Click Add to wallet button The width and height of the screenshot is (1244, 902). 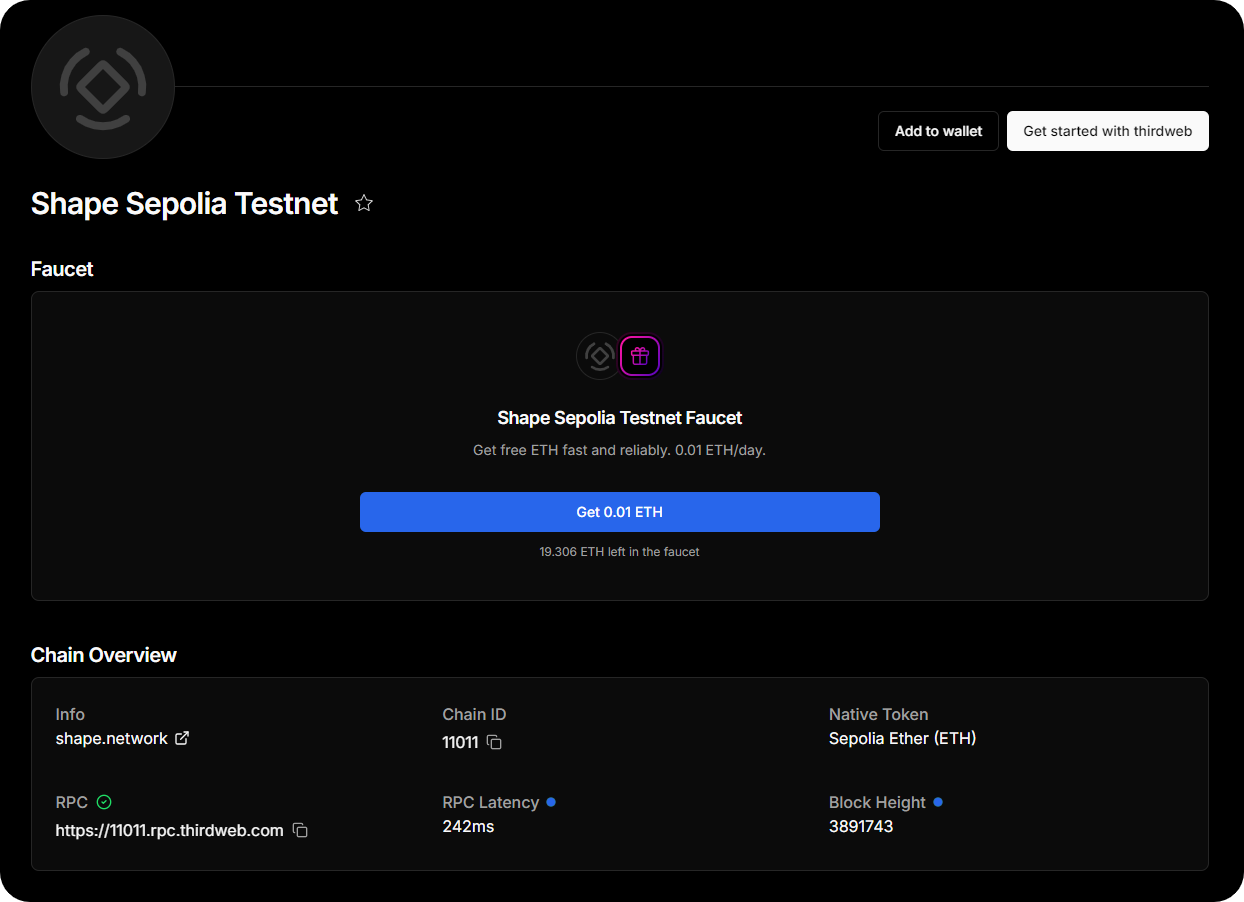coord(938,131)
